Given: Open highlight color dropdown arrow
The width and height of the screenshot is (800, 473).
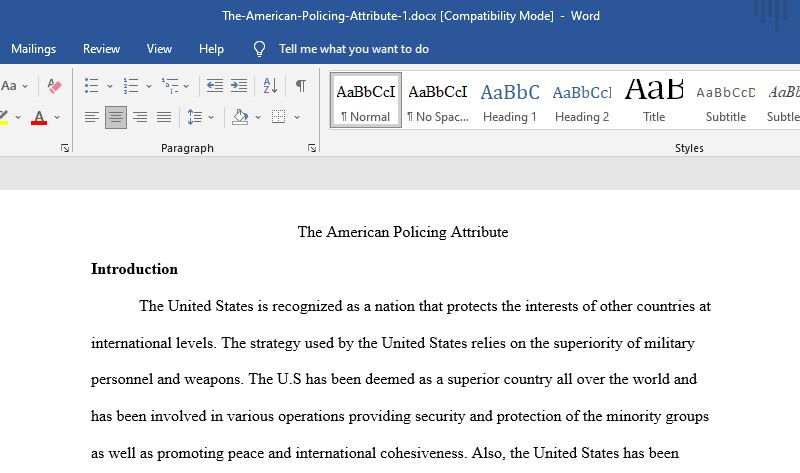Looking at the screenshot, I should click(x=18, y=118).
